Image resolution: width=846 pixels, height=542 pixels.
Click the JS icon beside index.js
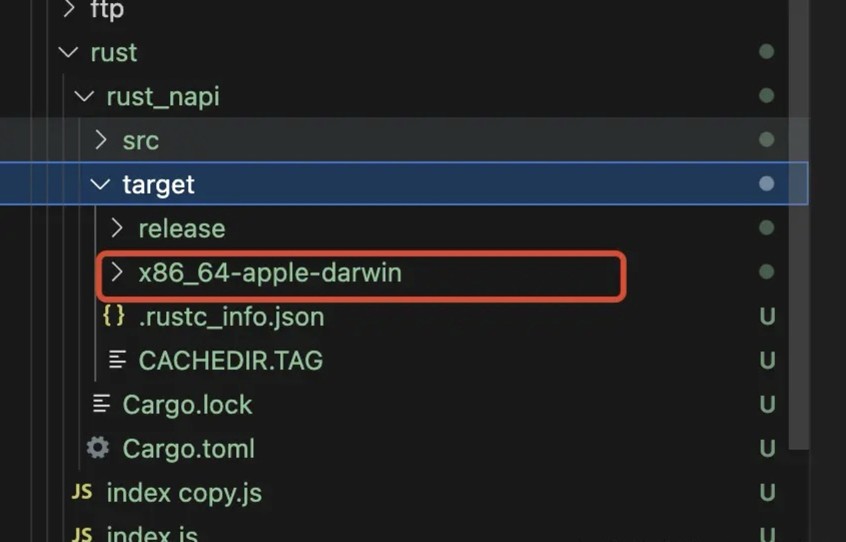pos(82,534)
